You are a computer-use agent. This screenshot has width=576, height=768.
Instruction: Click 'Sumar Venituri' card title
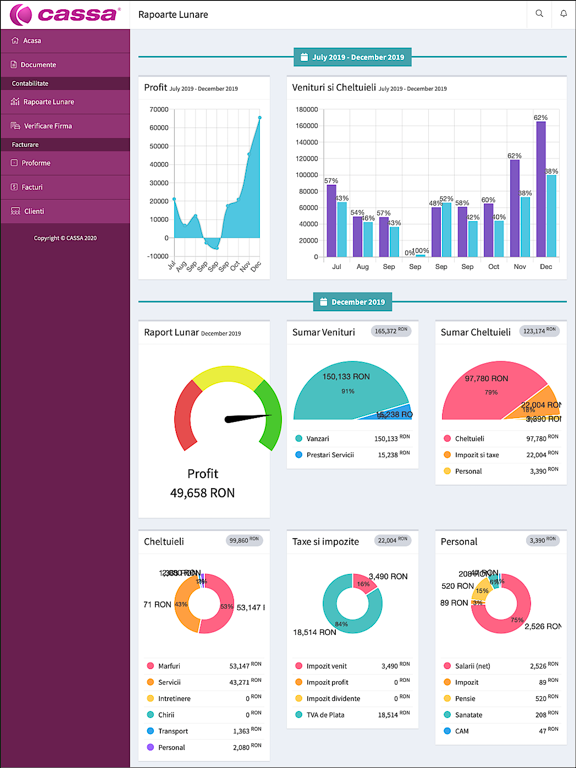click(x=324, y=332)
